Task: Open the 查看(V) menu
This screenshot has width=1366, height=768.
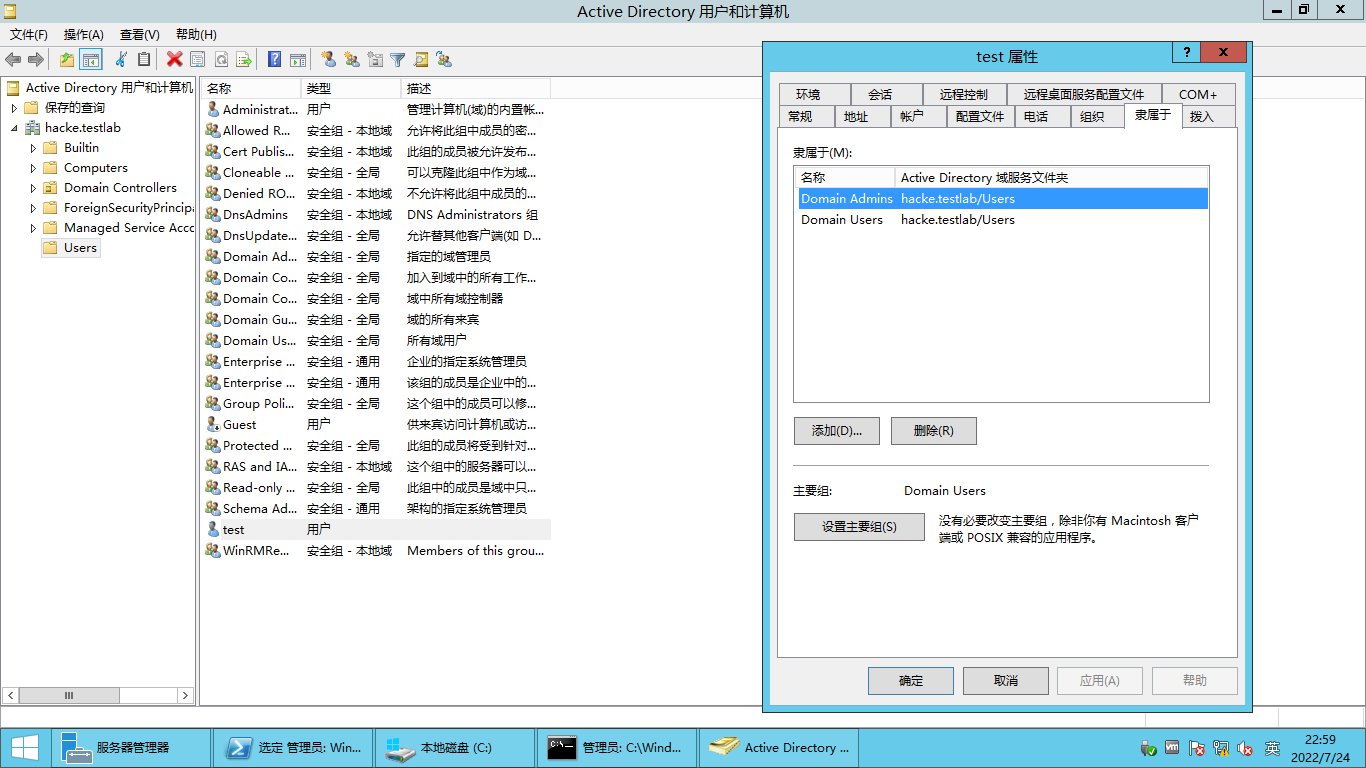Action: (138, 34)
